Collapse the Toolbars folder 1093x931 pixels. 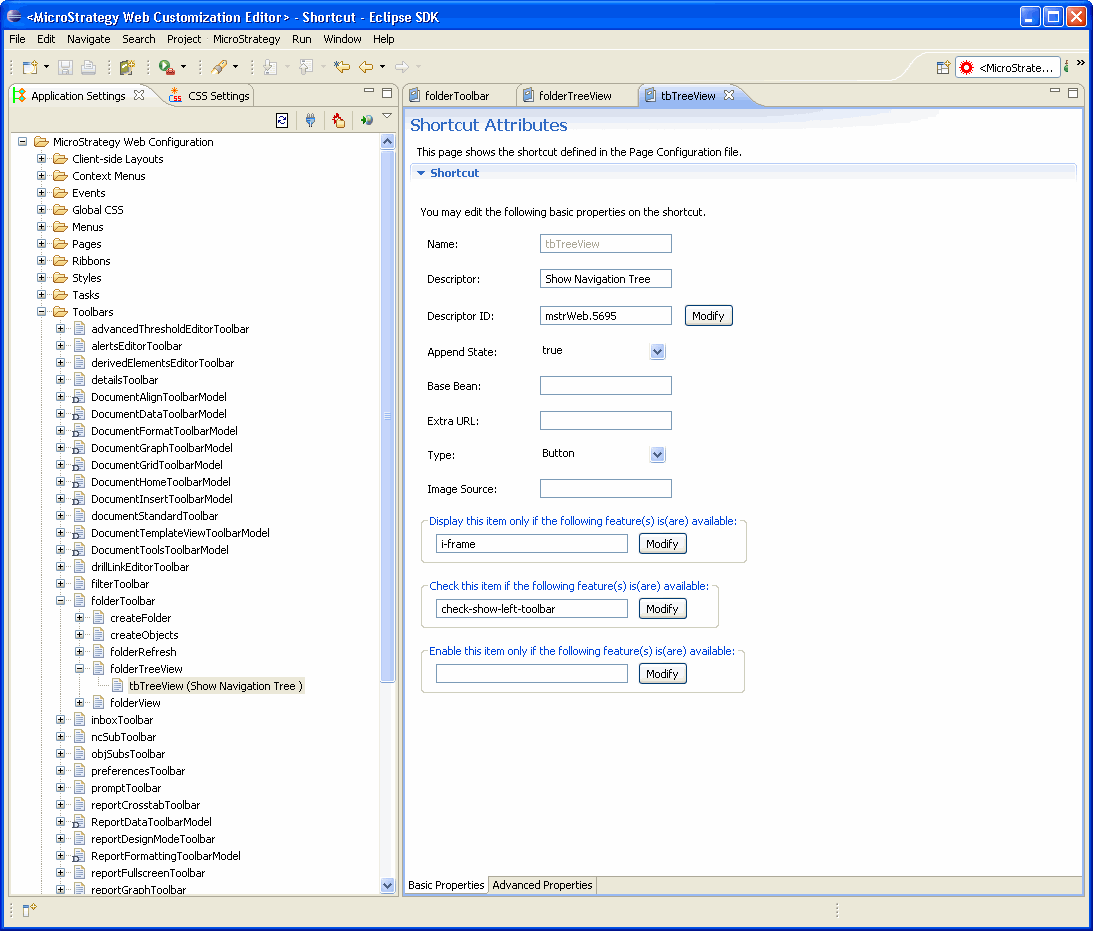coord(42,312)
